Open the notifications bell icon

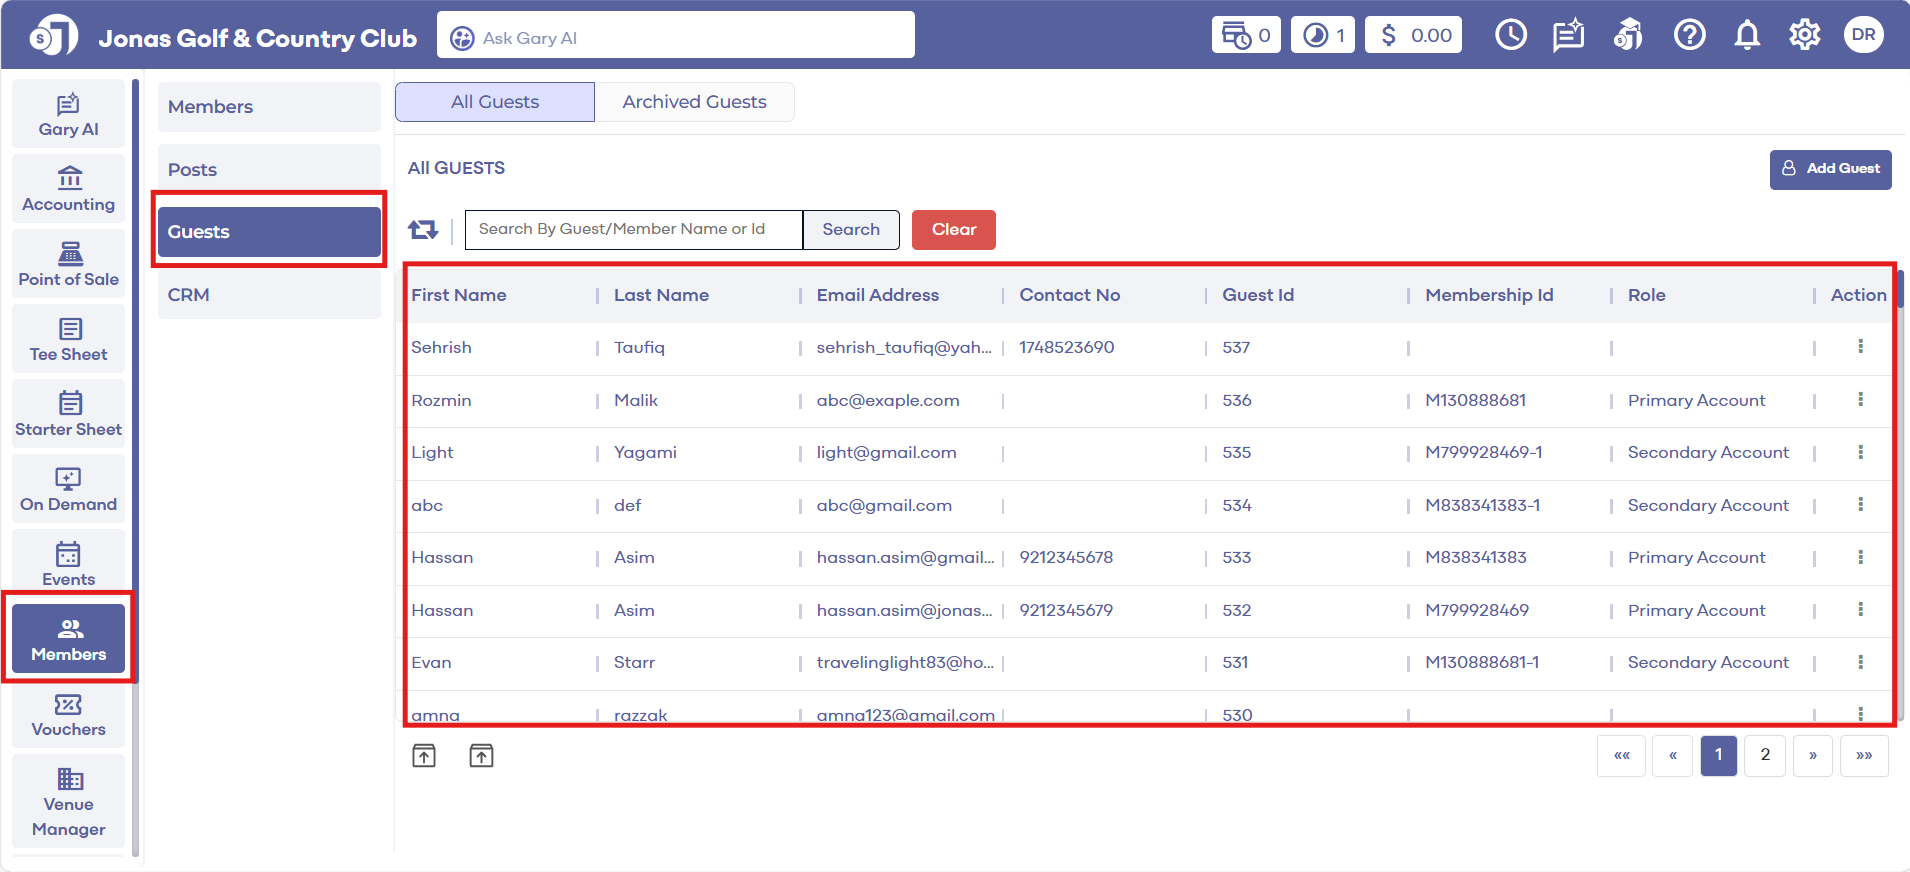click(x=1747, y=36)
